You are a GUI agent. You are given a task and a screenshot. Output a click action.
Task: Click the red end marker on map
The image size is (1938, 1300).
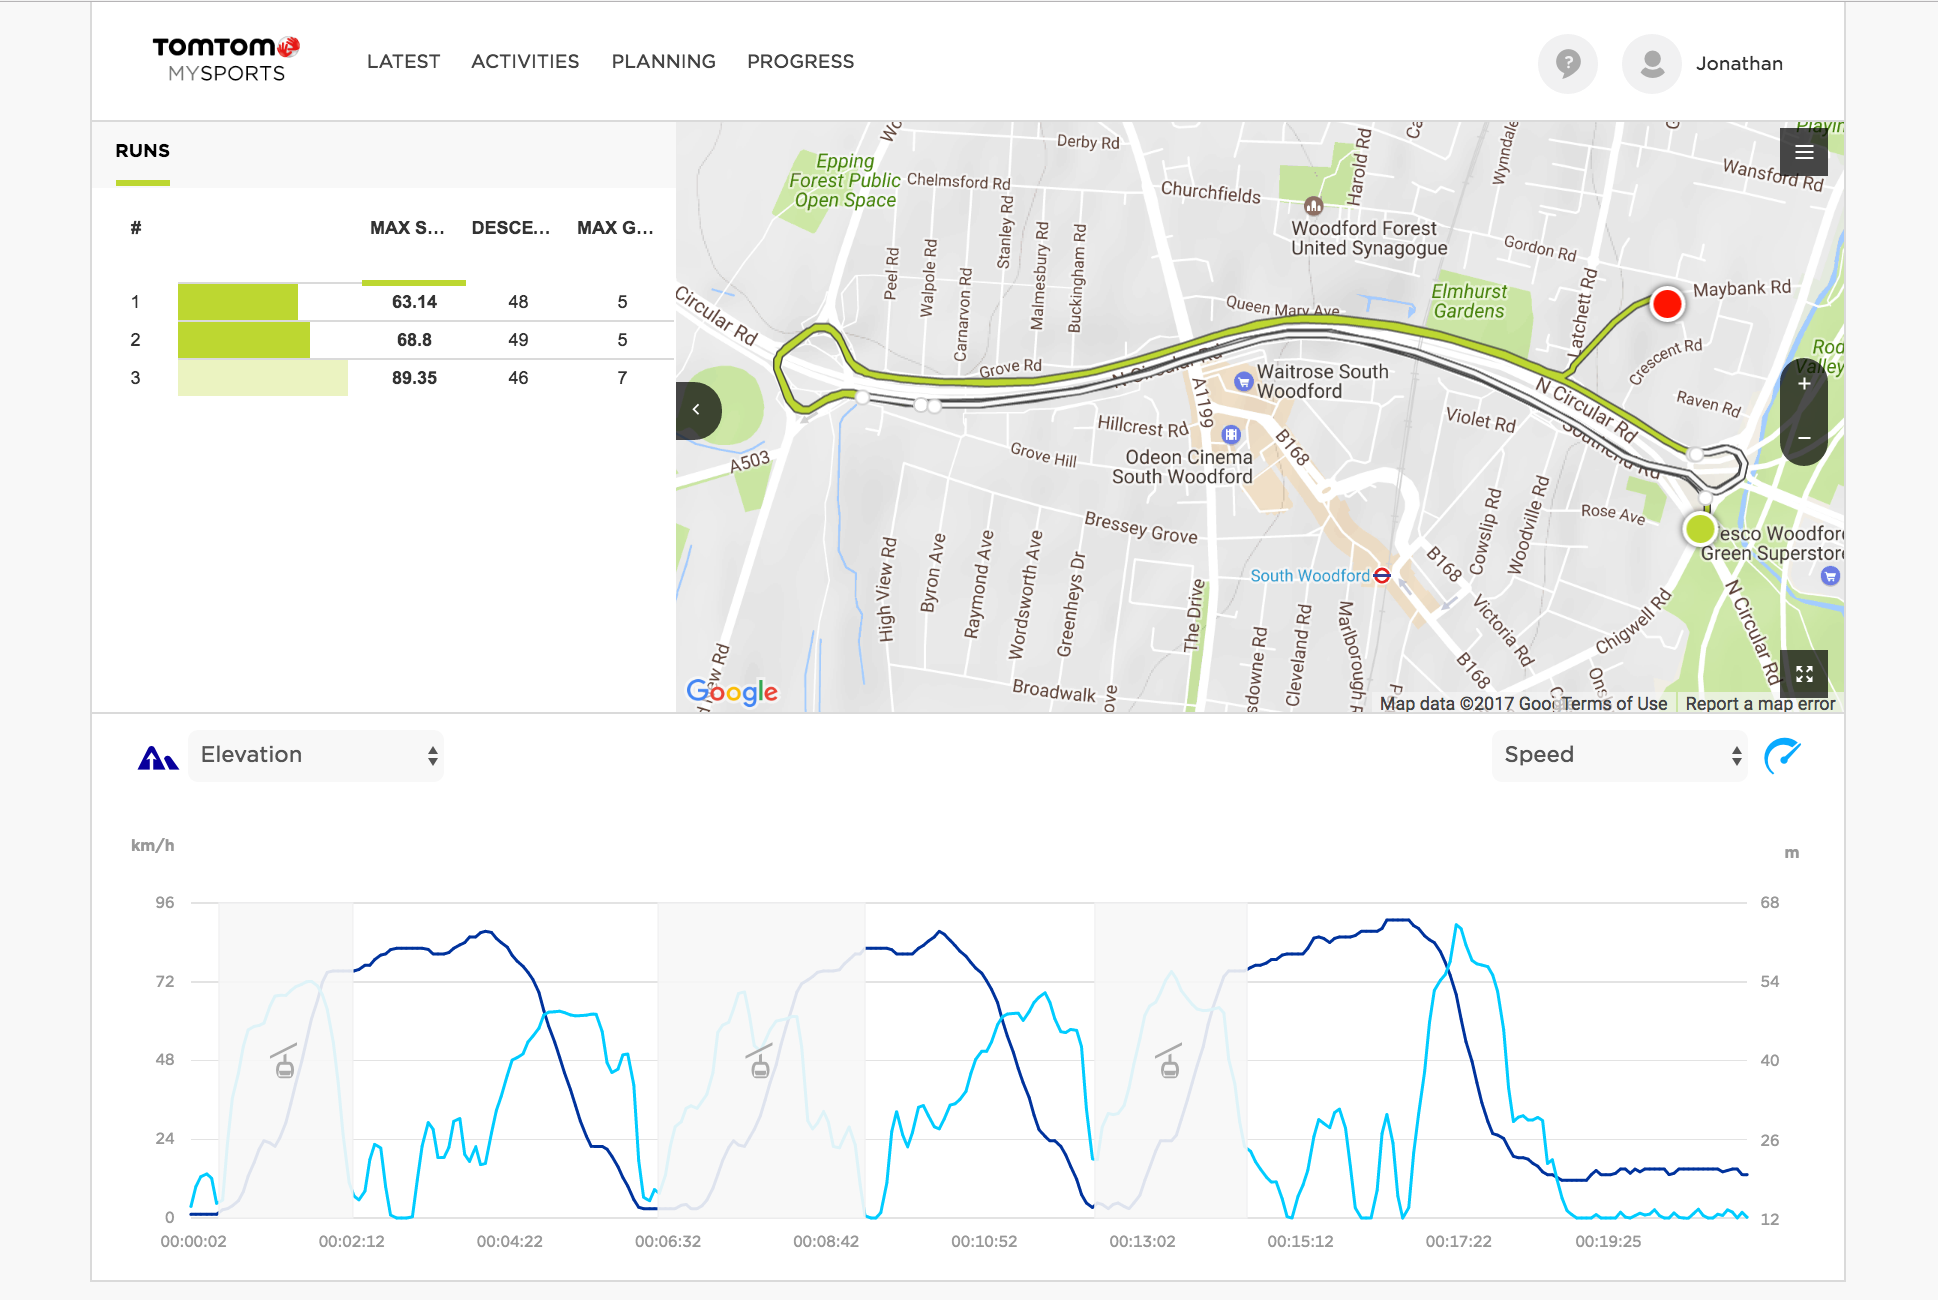[1667, 304]
